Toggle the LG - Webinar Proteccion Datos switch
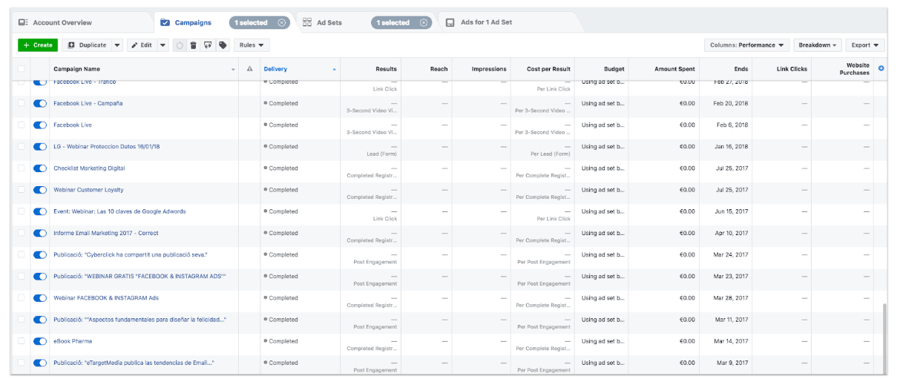Image resolution: width=900 pixels, height=382 pixels. [x=40, y=147]
